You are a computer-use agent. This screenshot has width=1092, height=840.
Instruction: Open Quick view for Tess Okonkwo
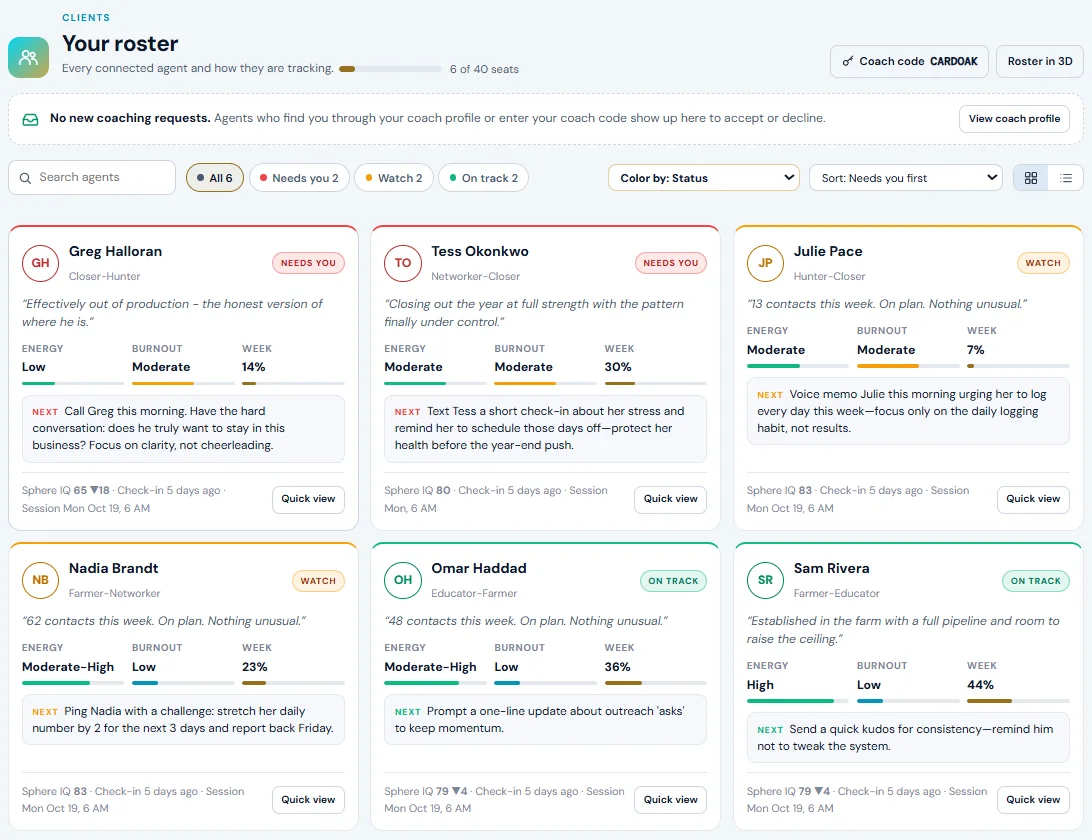(x=670, y=499)
